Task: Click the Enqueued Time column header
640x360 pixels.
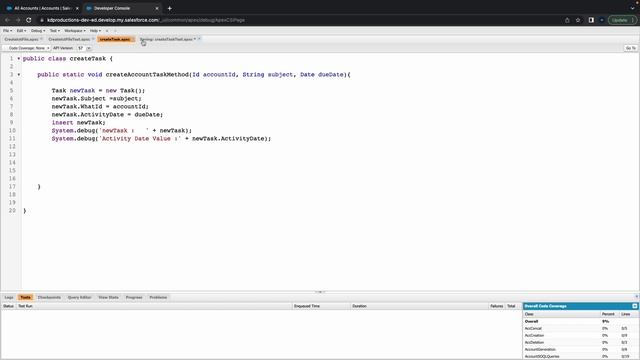Action: pyautogui.click(x=321, y=306)
